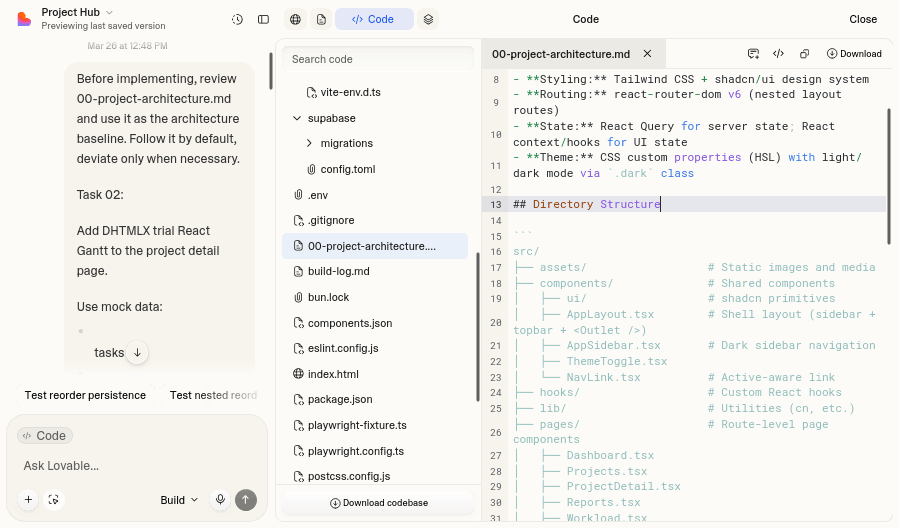The height and width of the screenshot is (528, 900).
Task: Click line 13 Directory Structure heading
Action: pos(587,204)
